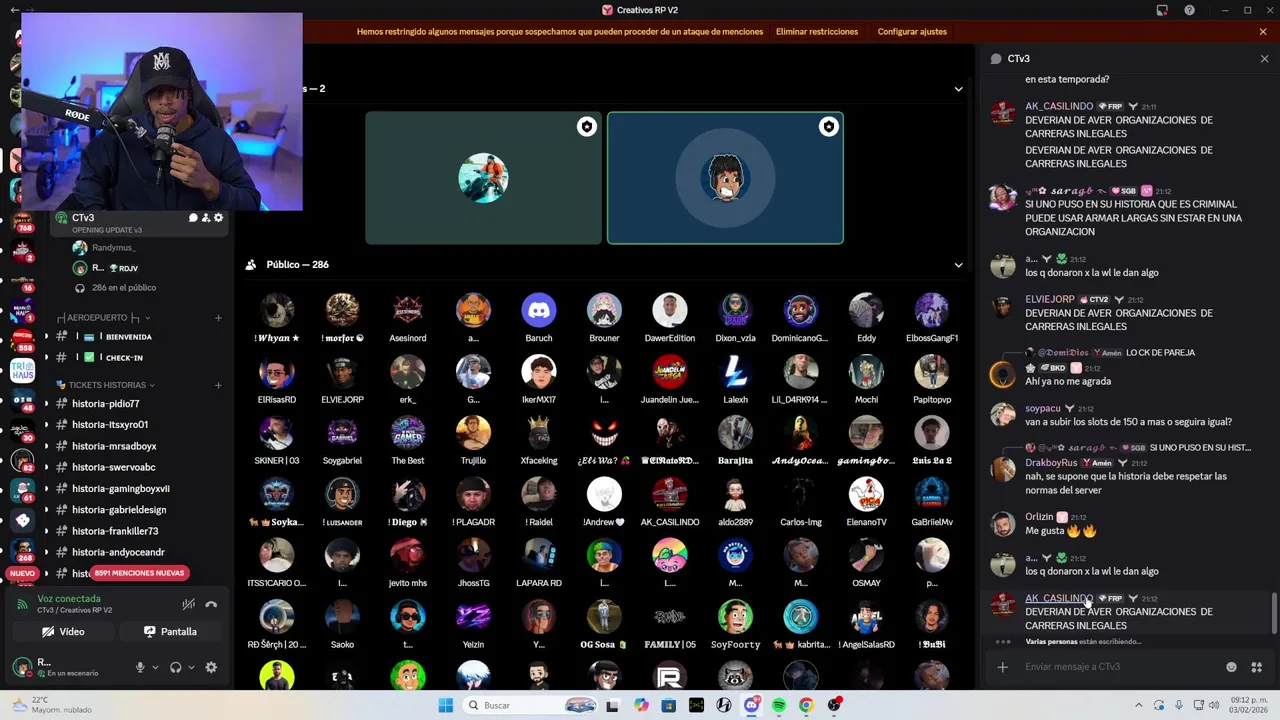1280x720 pixels.
Task: Select the left speaker tile with jet-ski avatar
Action: tap(483, 178)
